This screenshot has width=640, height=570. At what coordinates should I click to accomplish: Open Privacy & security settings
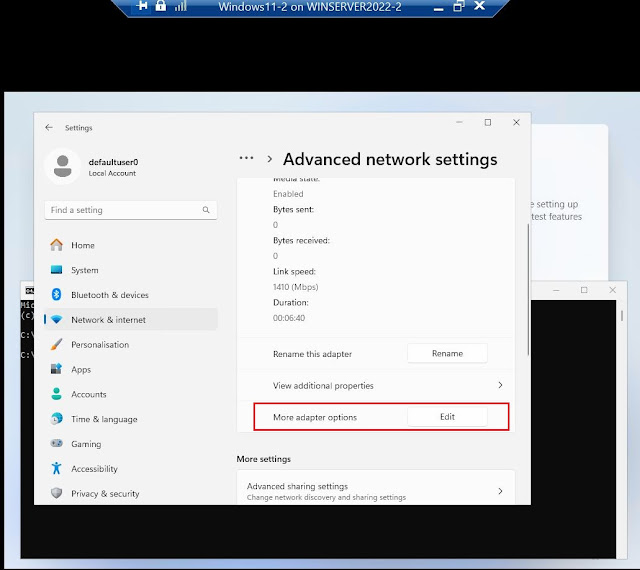coord(131,494)
